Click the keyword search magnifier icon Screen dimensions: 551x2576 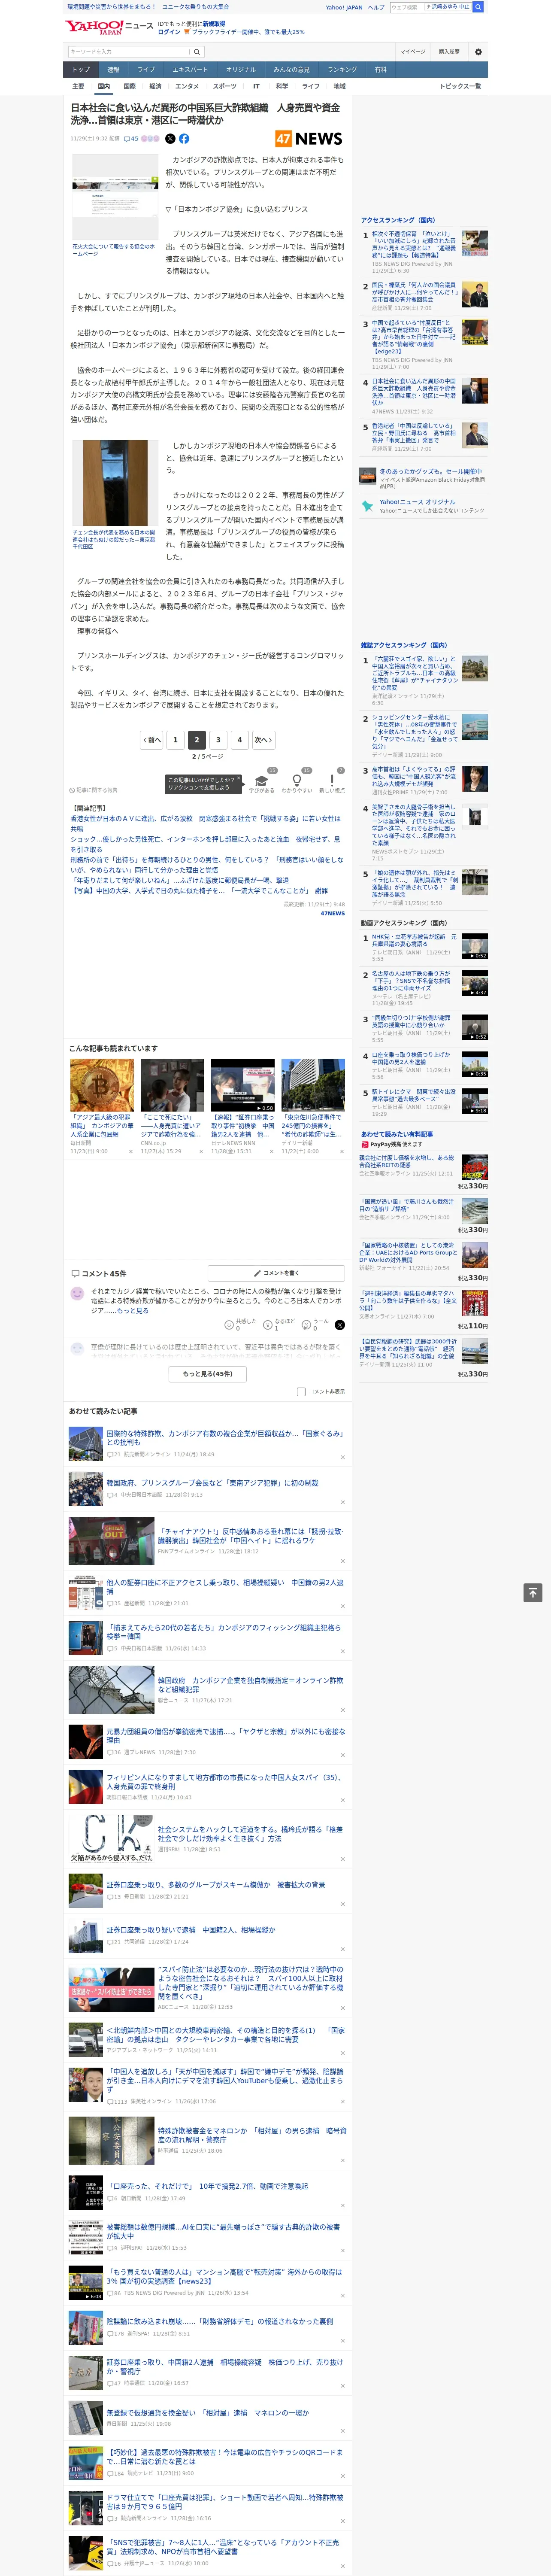click(x=197, y=52)
